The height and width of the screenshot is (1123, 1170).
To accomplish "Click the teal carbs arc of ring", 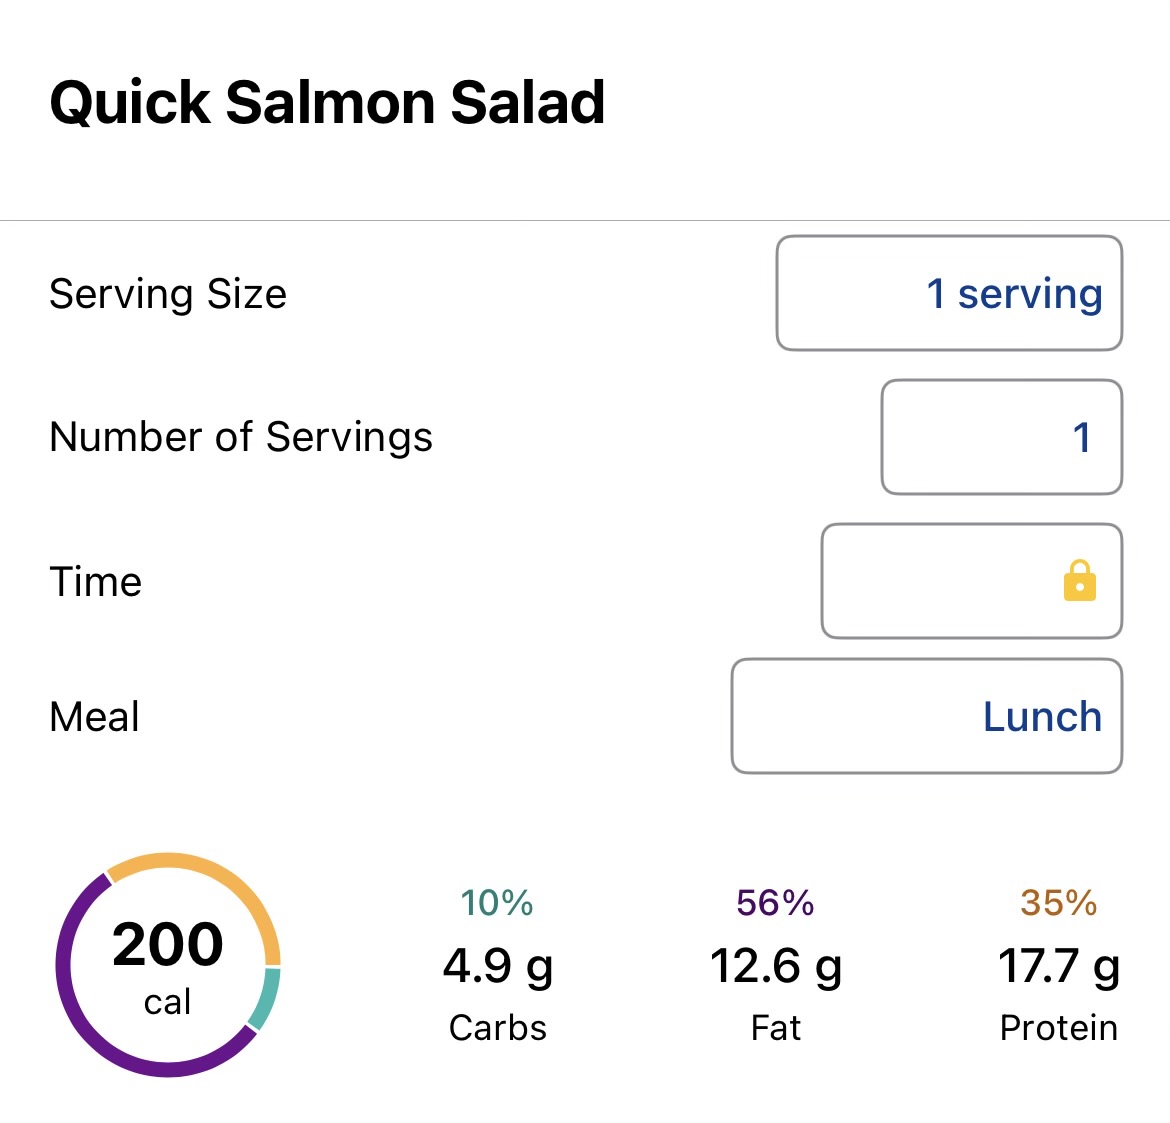I will coord(264,1000).
